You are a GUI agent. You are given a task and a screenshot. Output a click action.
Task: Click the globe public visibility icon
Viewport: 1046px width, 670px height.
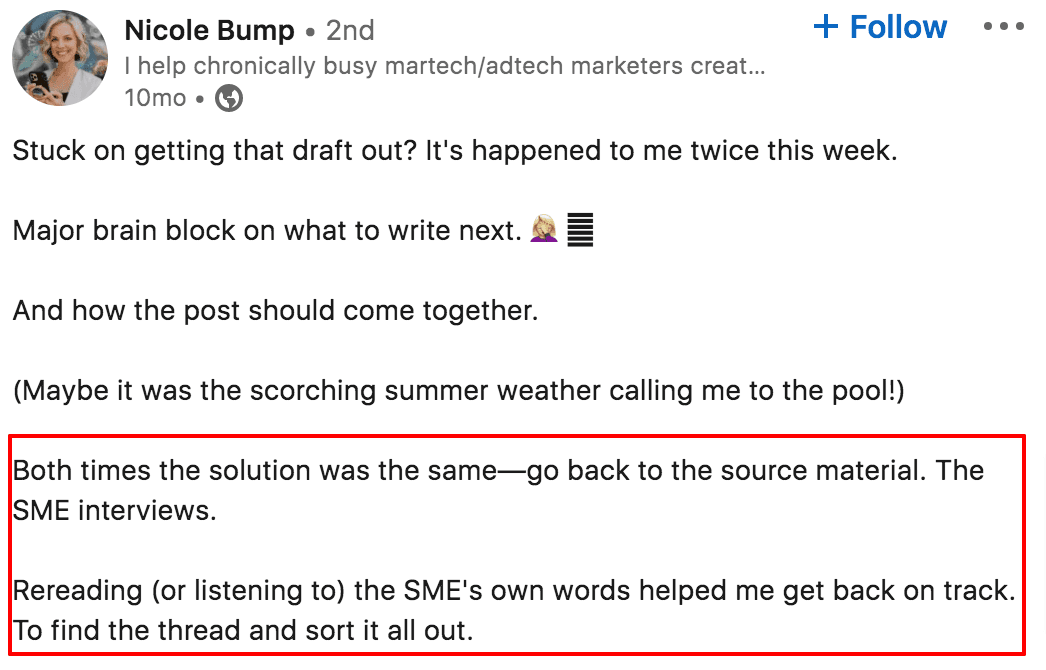(x=229, y=98)
